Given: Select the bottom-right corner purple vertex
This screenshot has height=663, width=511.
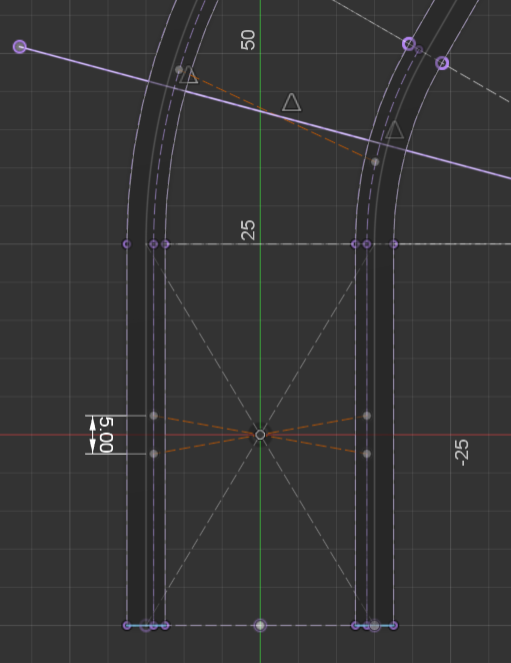Looking at the screenshot, I should pyautogui.click(x=393, y=625).
